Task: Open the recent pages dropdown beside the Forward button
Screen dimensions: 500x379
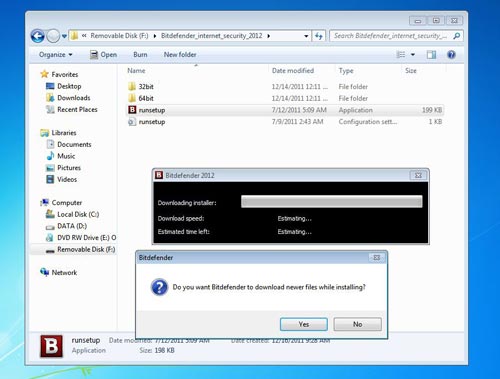Action: point(64,36)
